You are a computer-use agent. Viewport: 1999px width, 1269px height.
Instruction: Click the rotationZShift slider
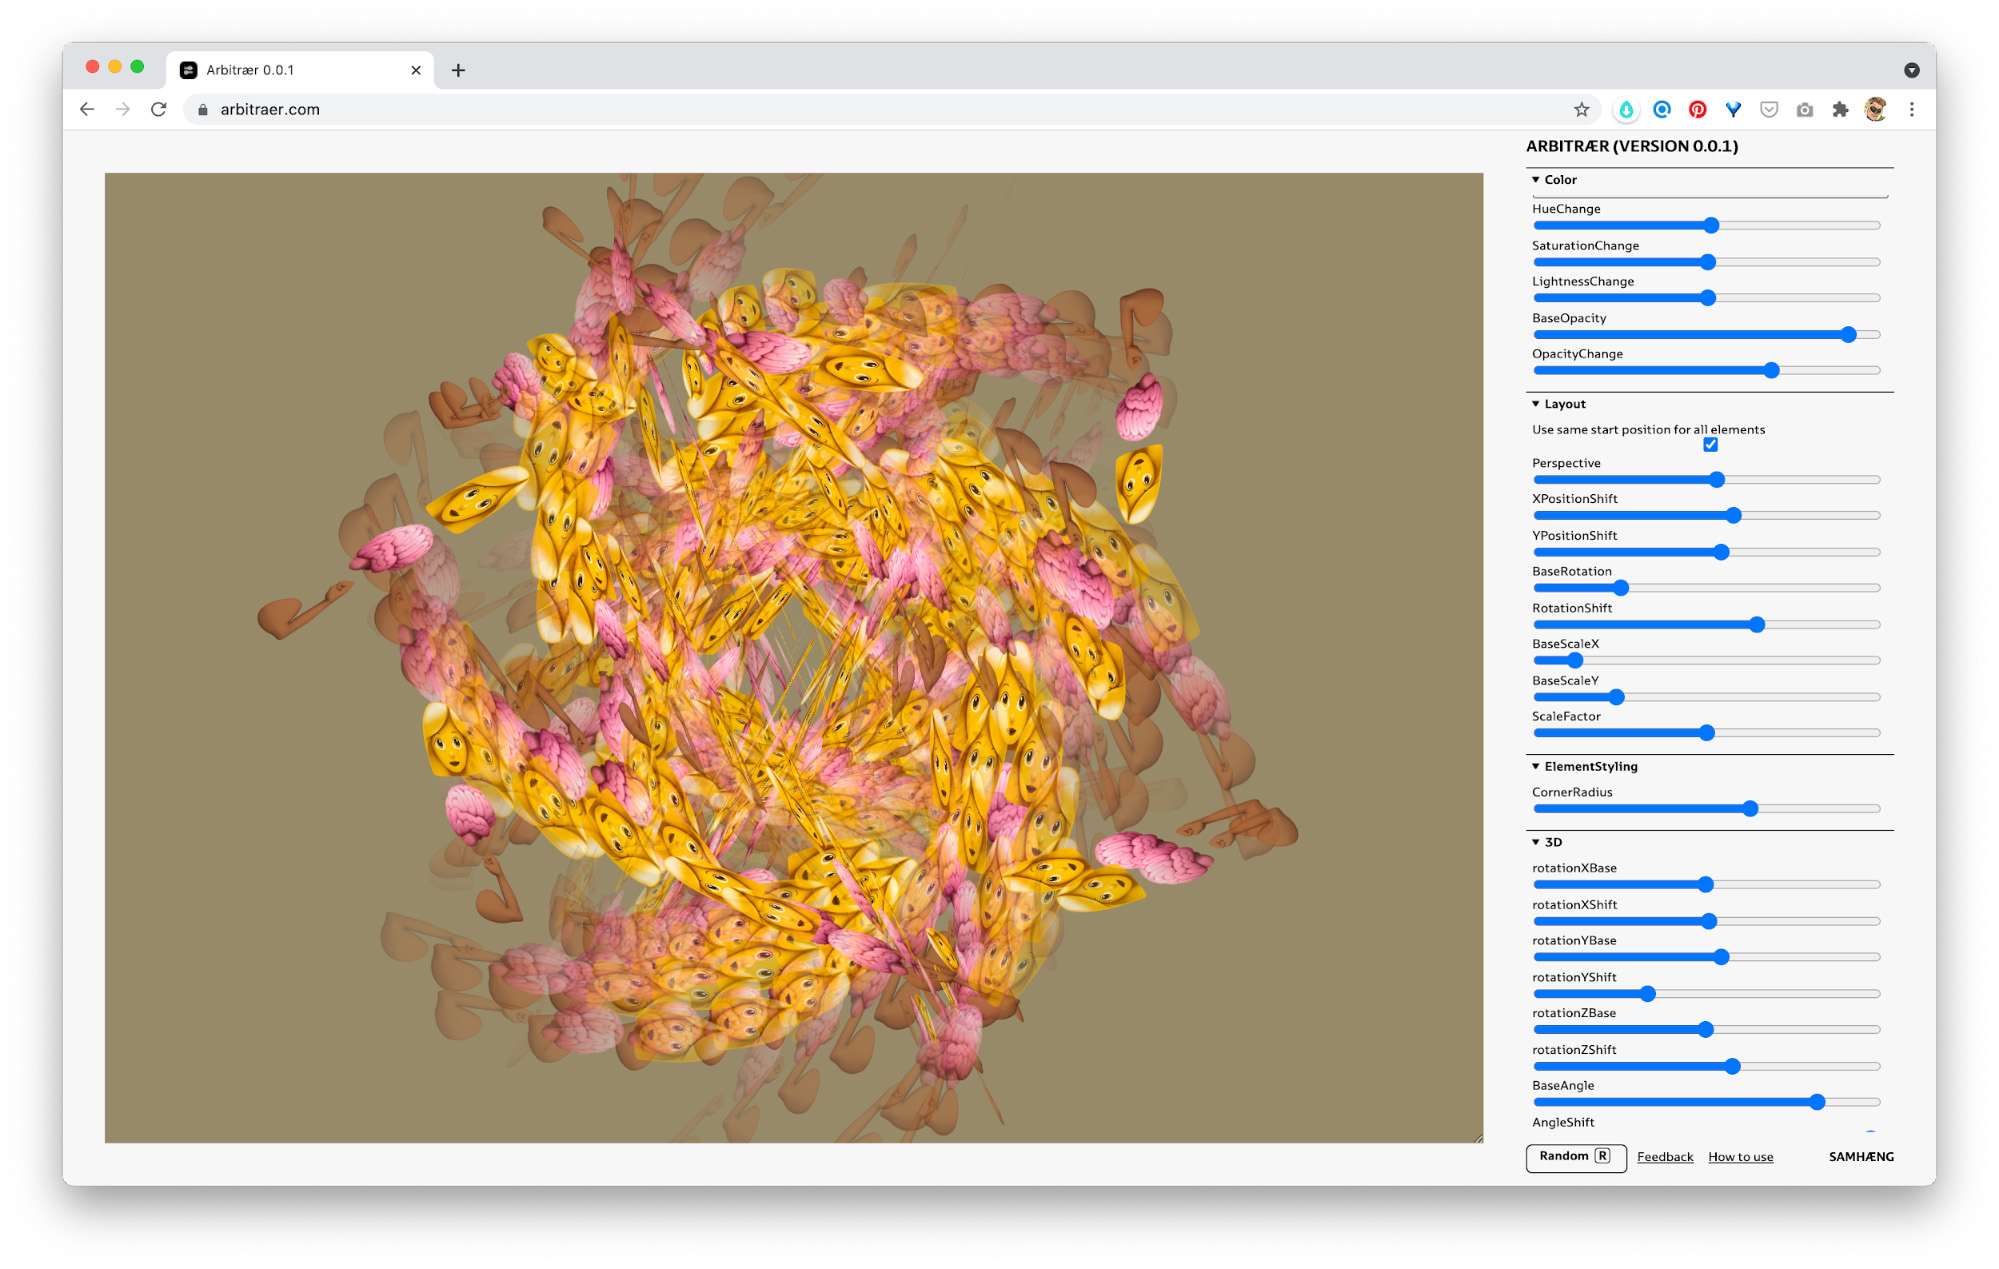click(x=1706, y=1067)
